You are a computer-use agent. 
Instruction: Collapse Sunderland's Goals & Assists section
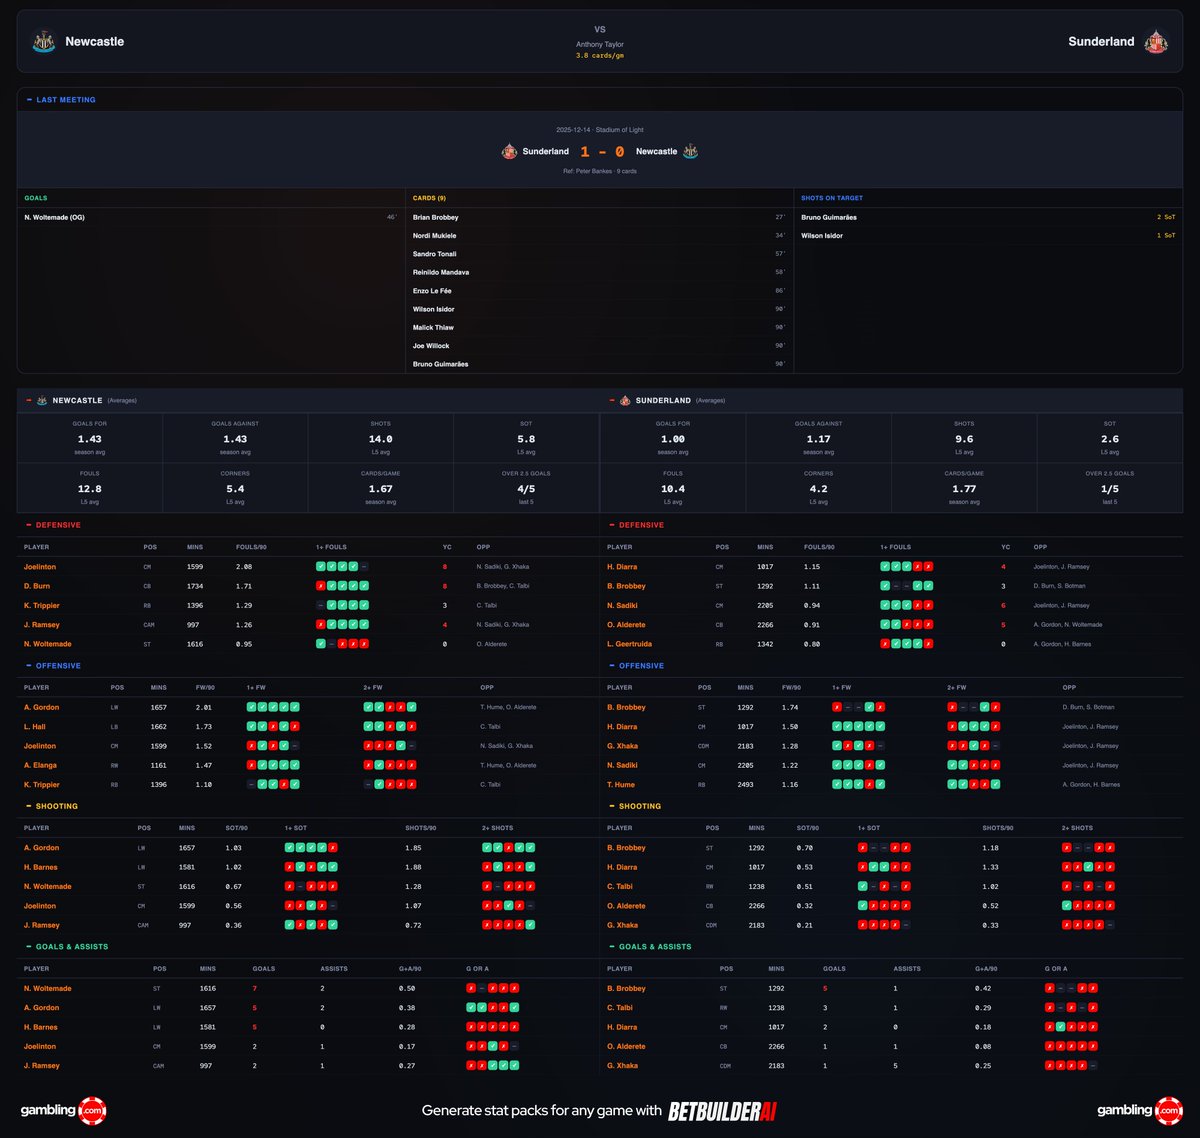click(x=611, y=946)
